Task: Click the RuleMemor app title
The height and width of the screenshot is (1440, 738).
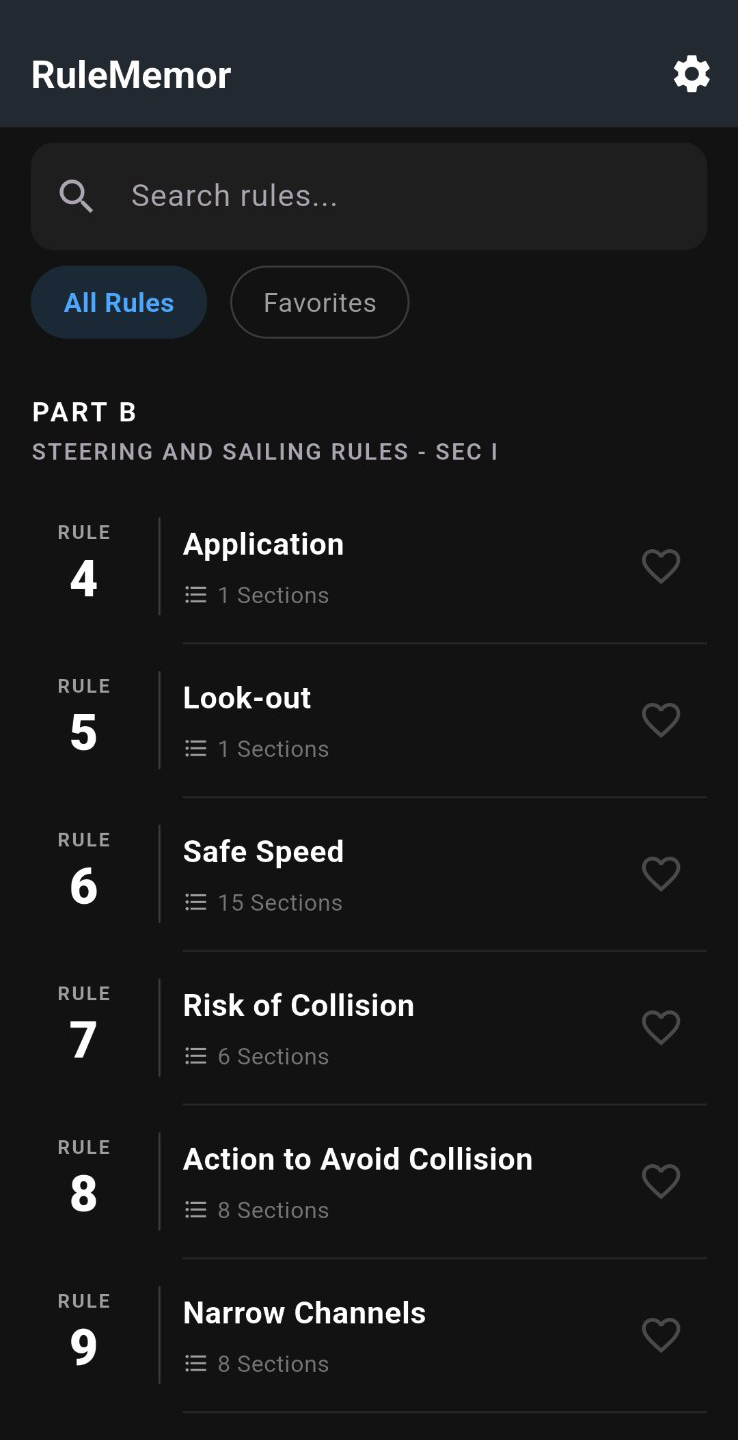Action: coord(131,75)
